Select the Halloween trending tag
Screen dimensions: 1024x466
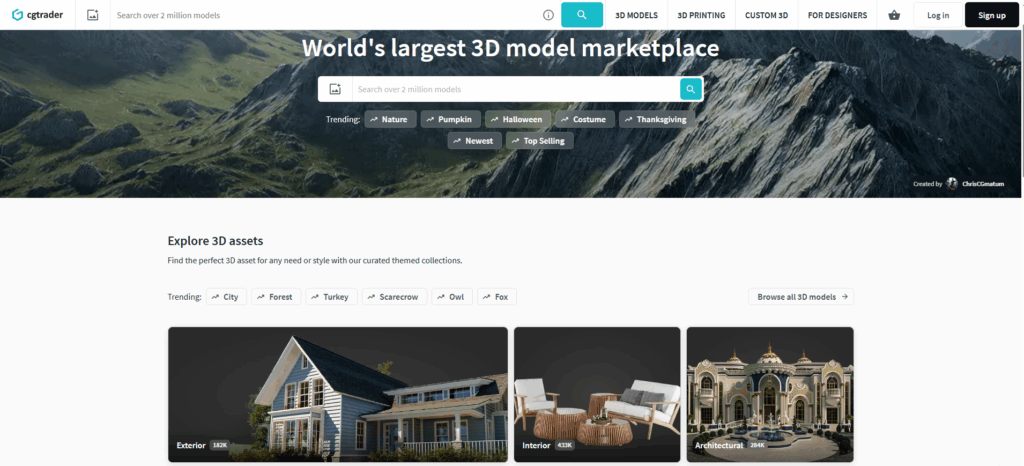pyautogui.click(x=518, y=119)
